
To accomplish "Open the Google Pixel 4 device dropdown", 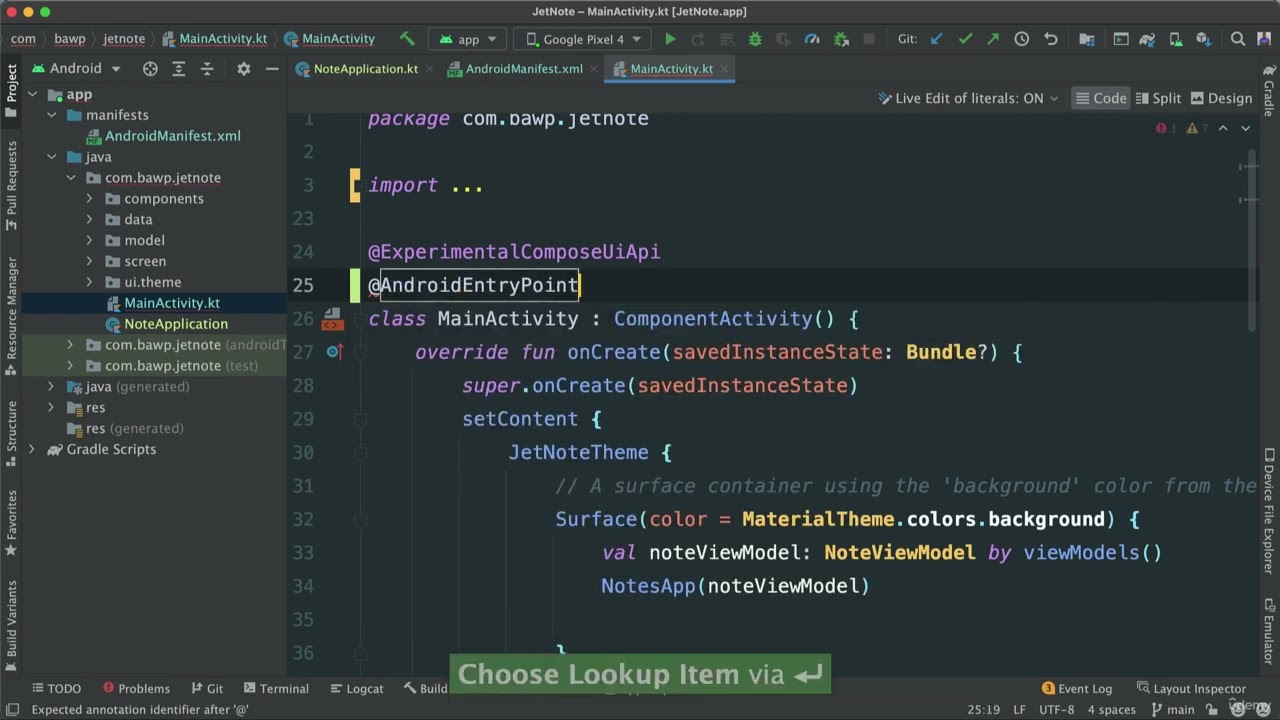I will (584, 39).
